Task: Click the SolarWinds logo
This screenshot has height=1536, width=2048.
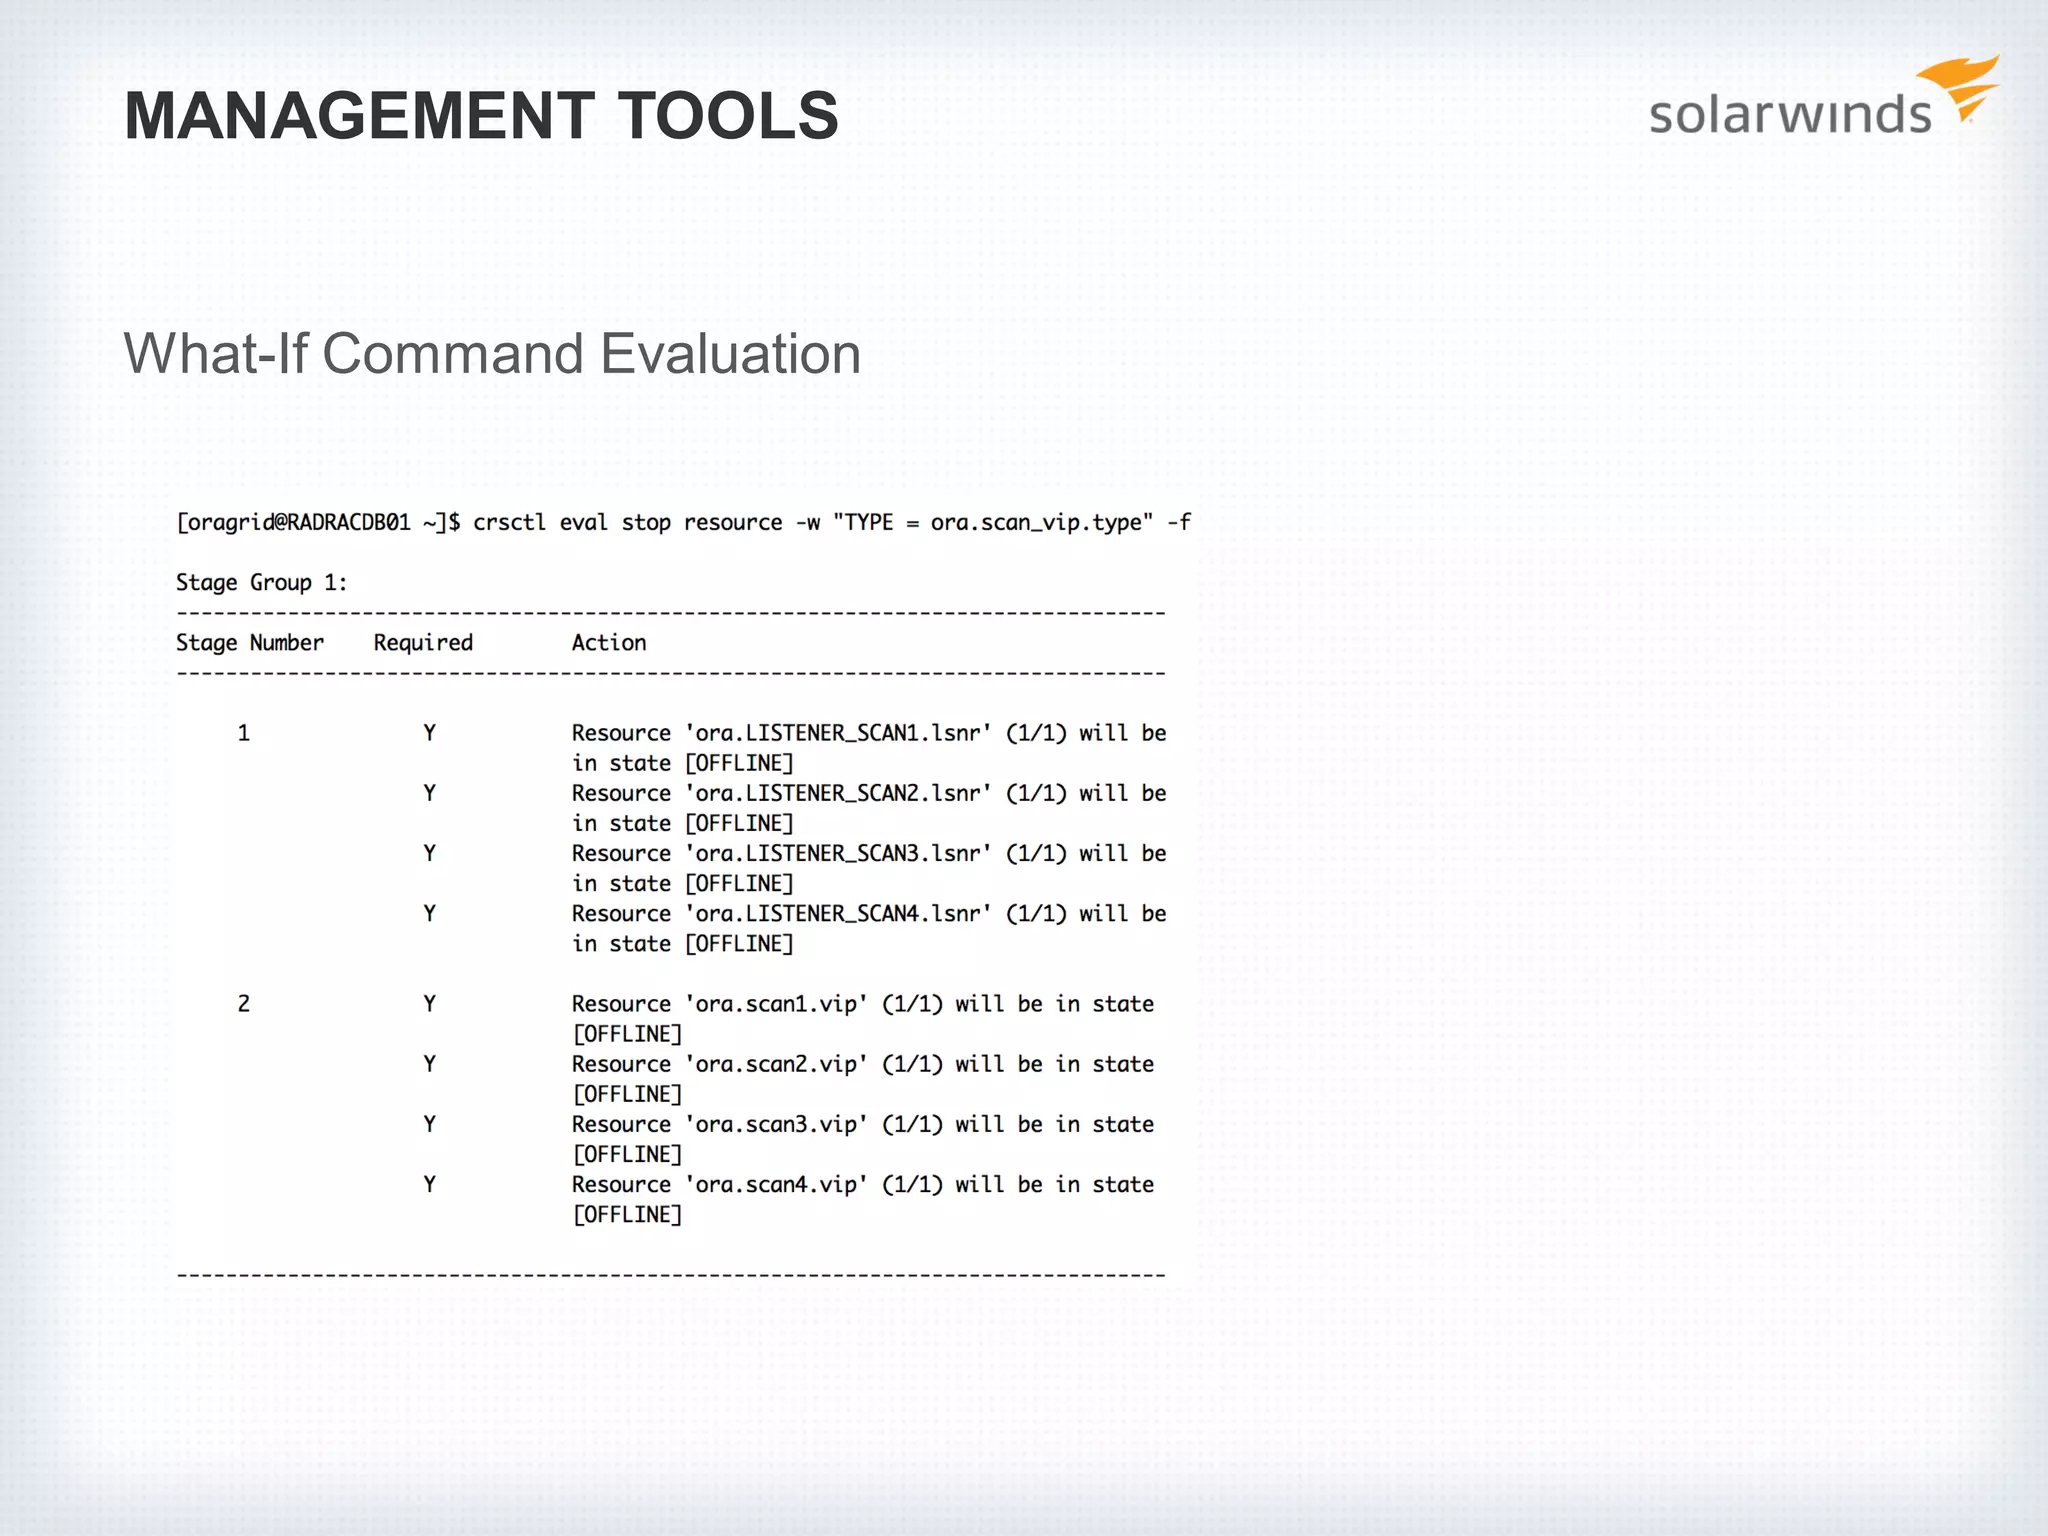Action: click(1824, 97)
